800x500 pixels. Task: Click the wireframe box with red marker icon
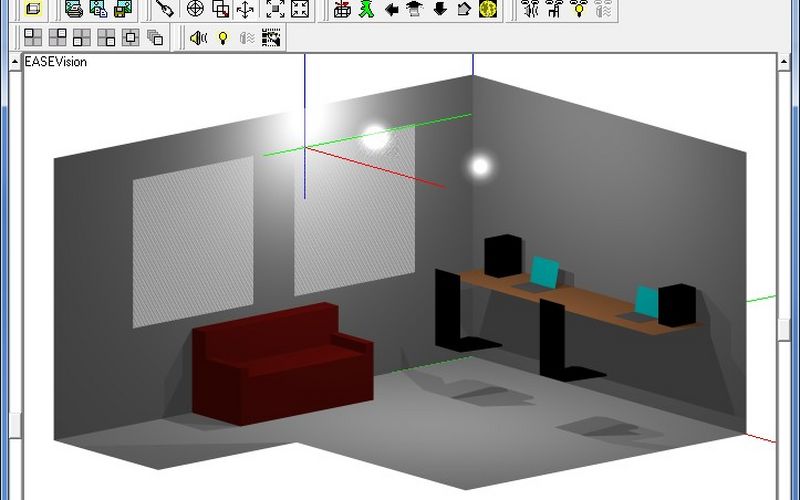click(342, 9)
